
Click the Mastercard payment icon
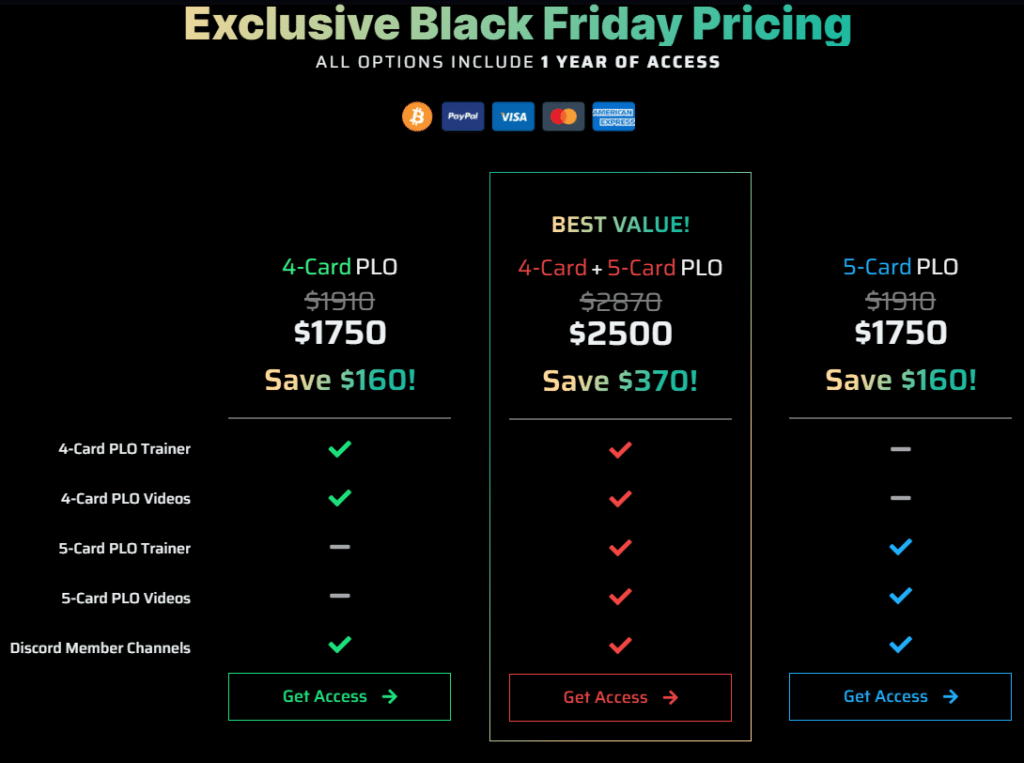(563, 117)
